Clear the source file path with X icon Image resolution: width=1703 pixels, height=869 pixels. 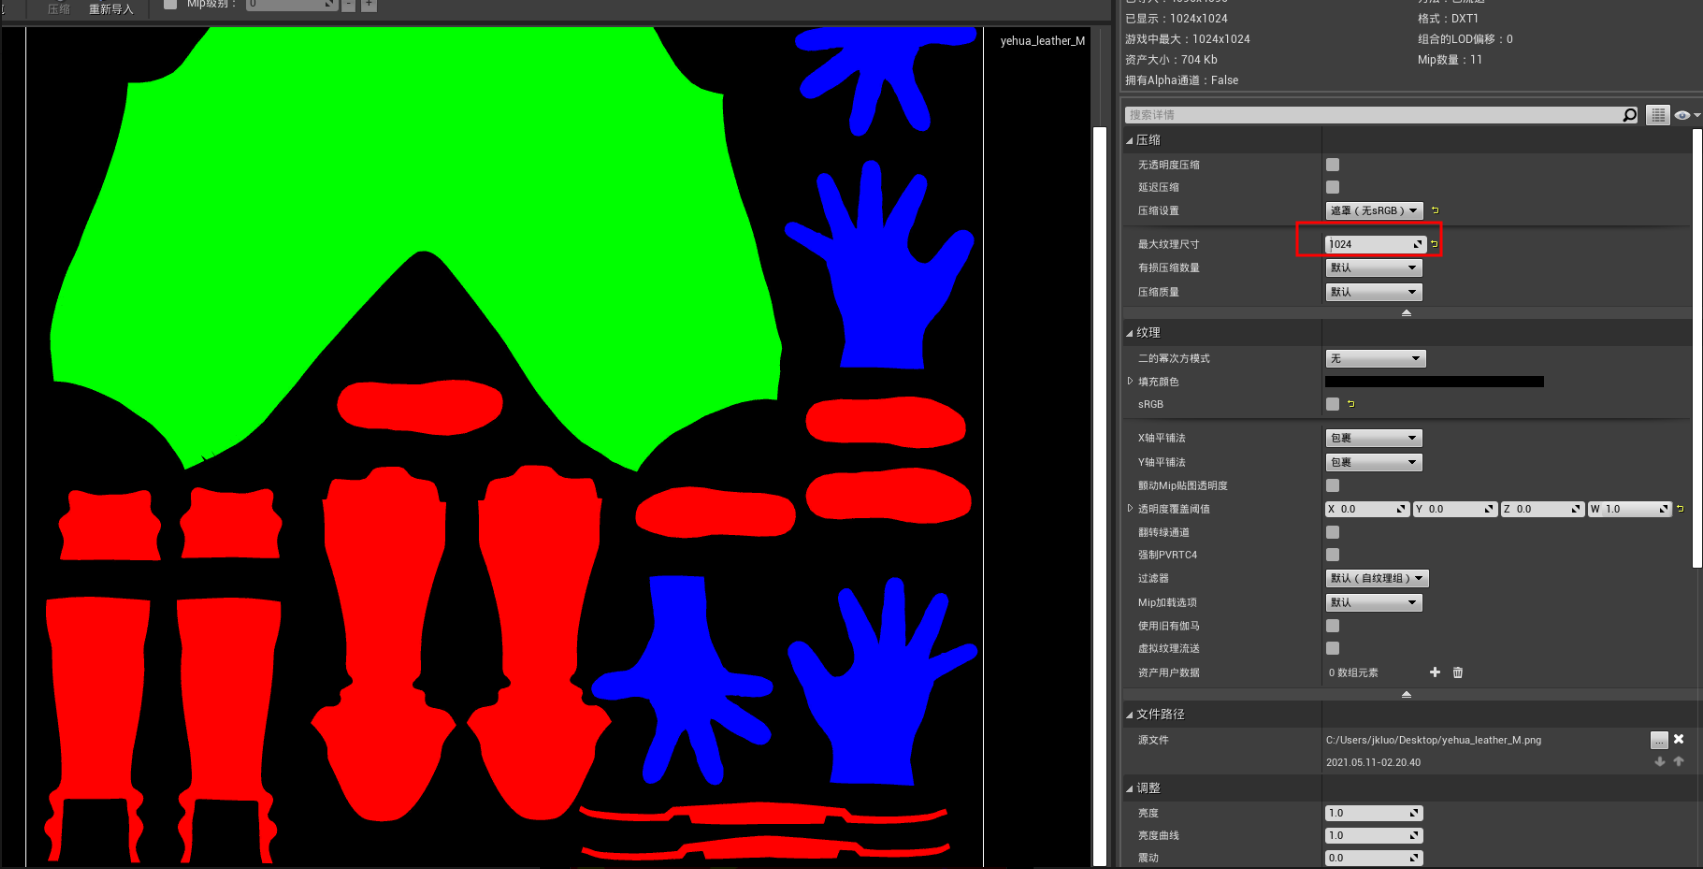click(x=1679, y=739)
